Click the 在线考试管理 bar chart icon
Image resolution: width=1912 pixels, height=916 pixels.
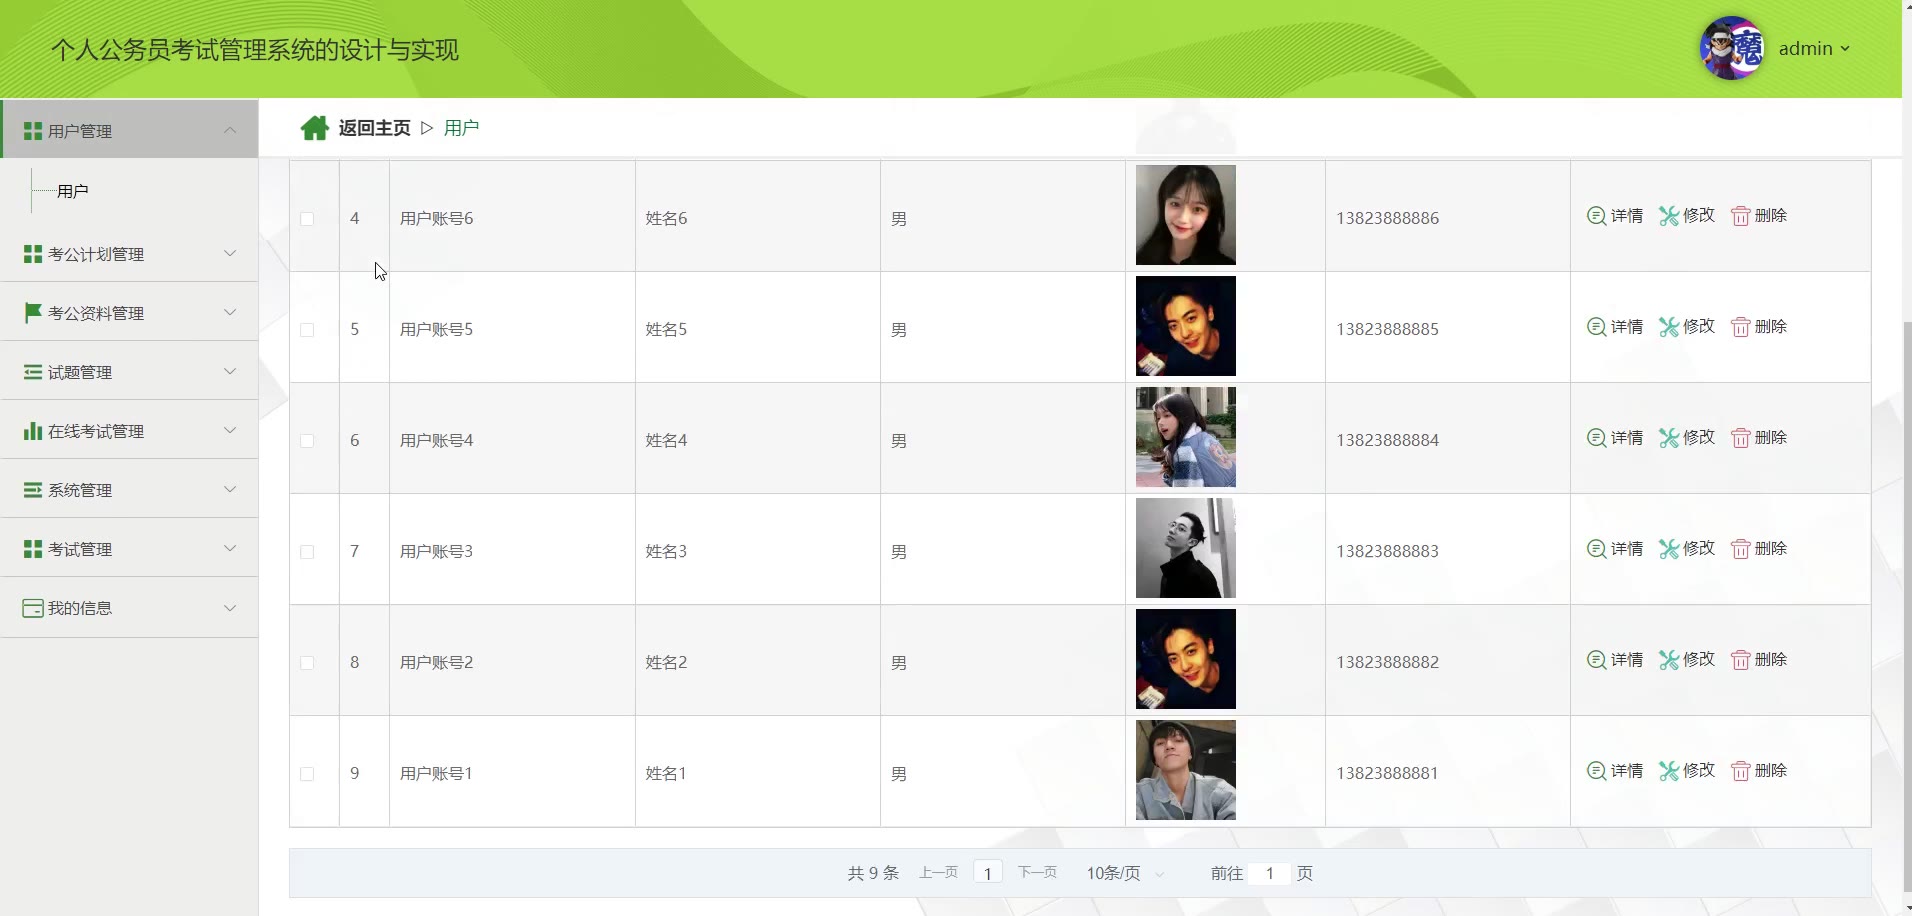coord(33,431)
